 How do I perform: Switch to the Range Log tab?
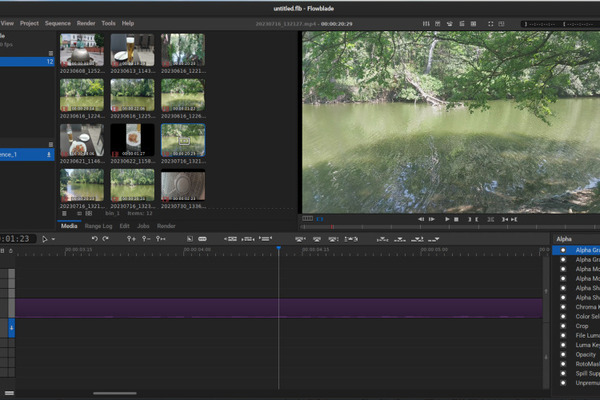(x=99, y=226)
